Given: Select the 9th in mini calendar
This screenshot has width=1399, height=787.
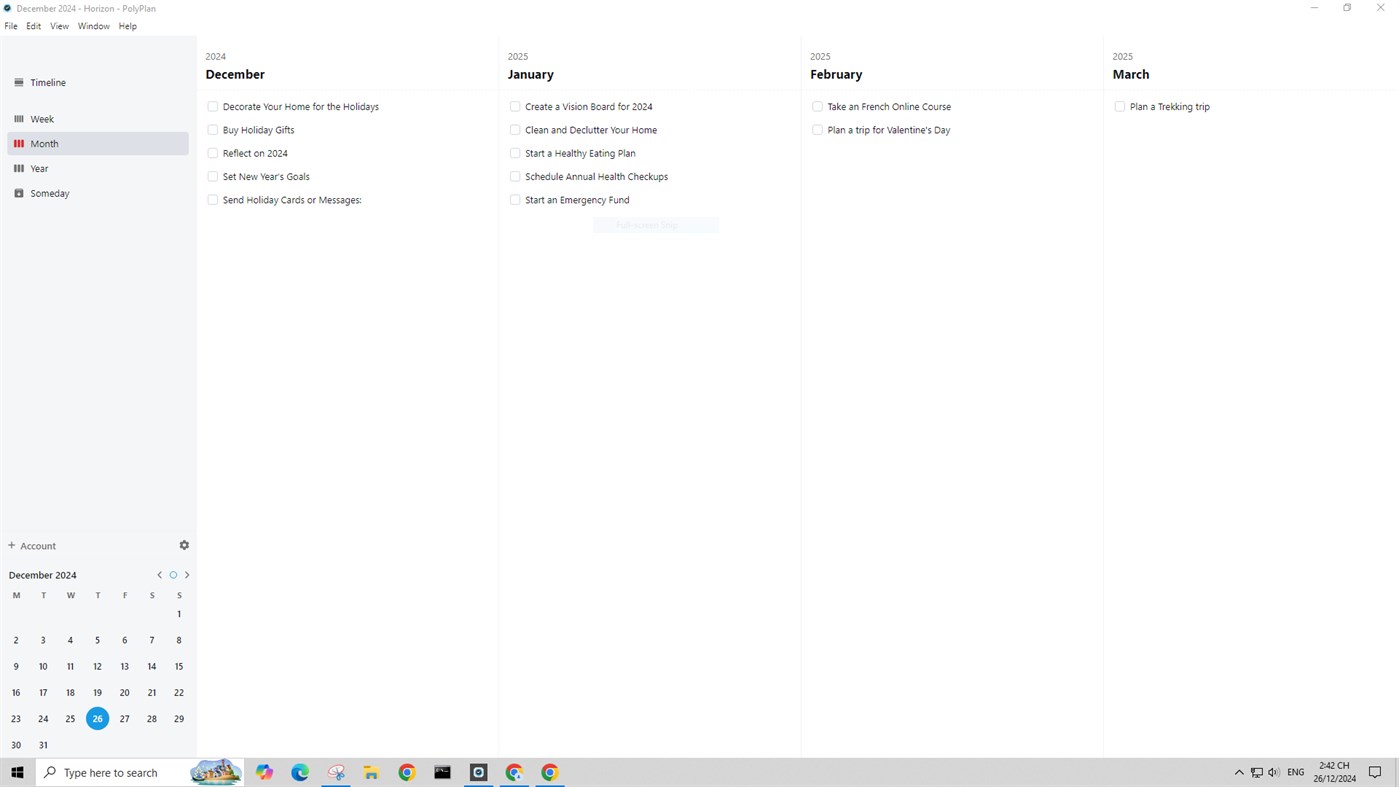Looking at the screenshot, I should (16, 666).
